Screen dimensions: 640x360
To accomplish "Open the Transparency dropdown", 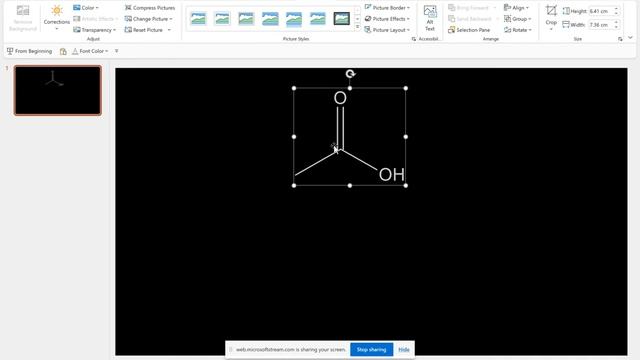I will (95, 30).
